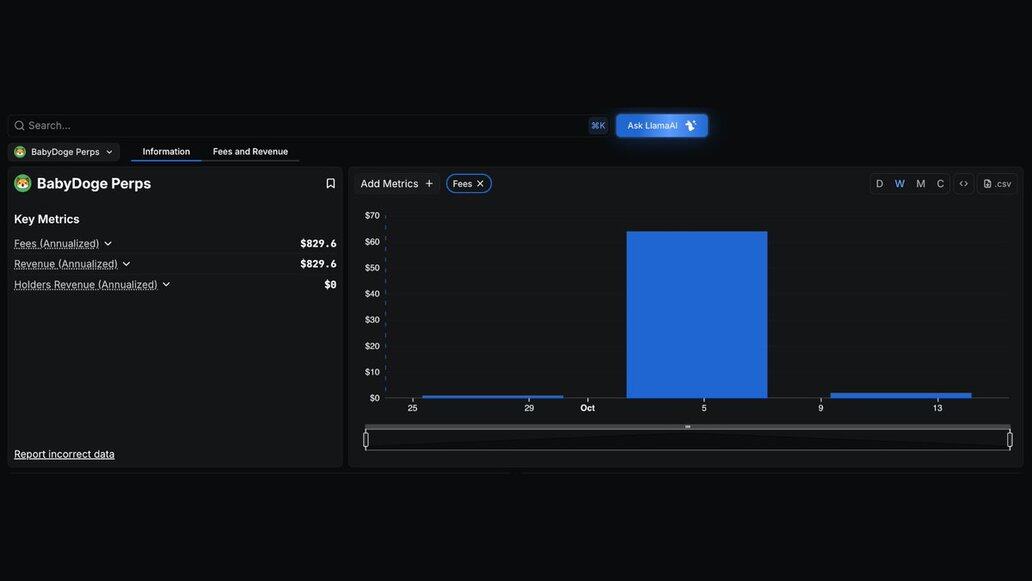The height and width of the screenshot is (581, 1032).
Task: Remove the Fees metric chip
Action: 480,184
